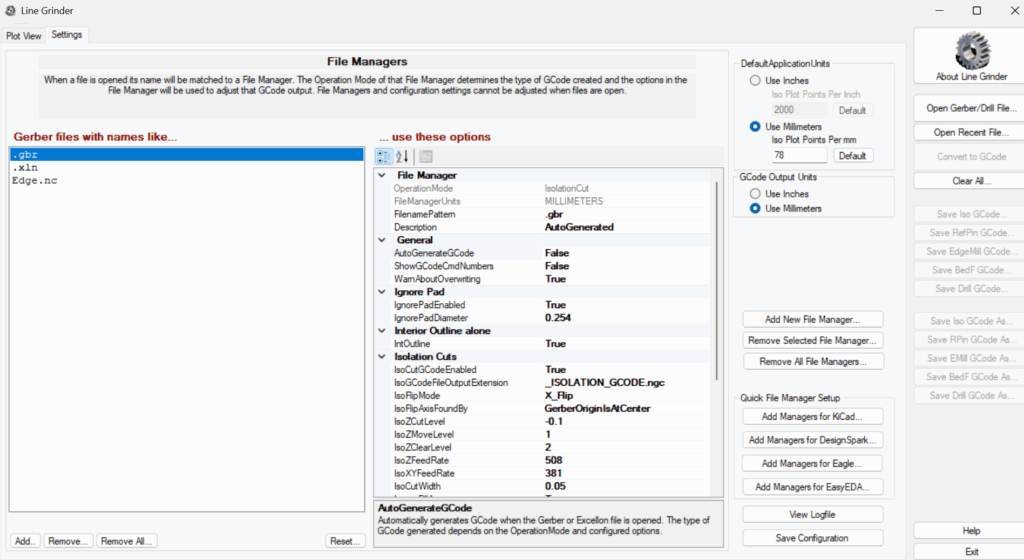Open Gerber/Drill File button
The width and height of the screenshot is (1024, 560).
pyautogui.click(x=966, y=108)
